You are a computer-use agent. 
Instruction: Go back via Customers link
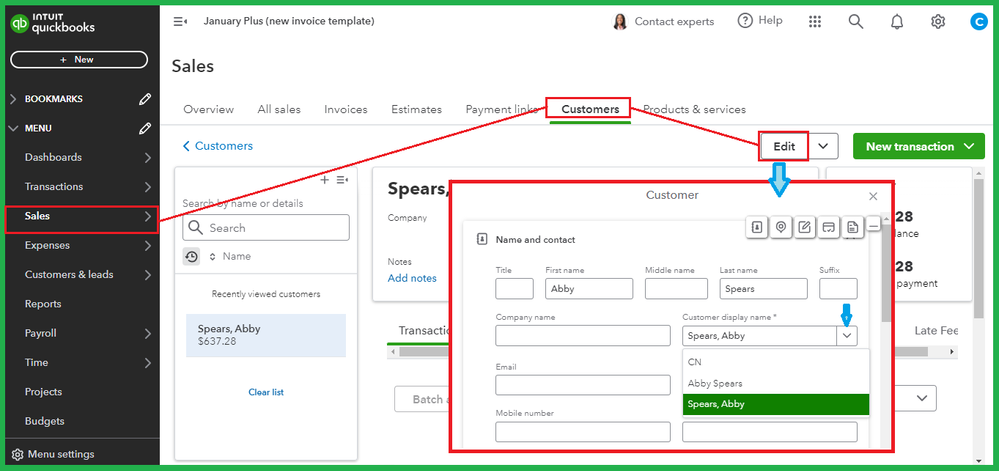[218, 146]
